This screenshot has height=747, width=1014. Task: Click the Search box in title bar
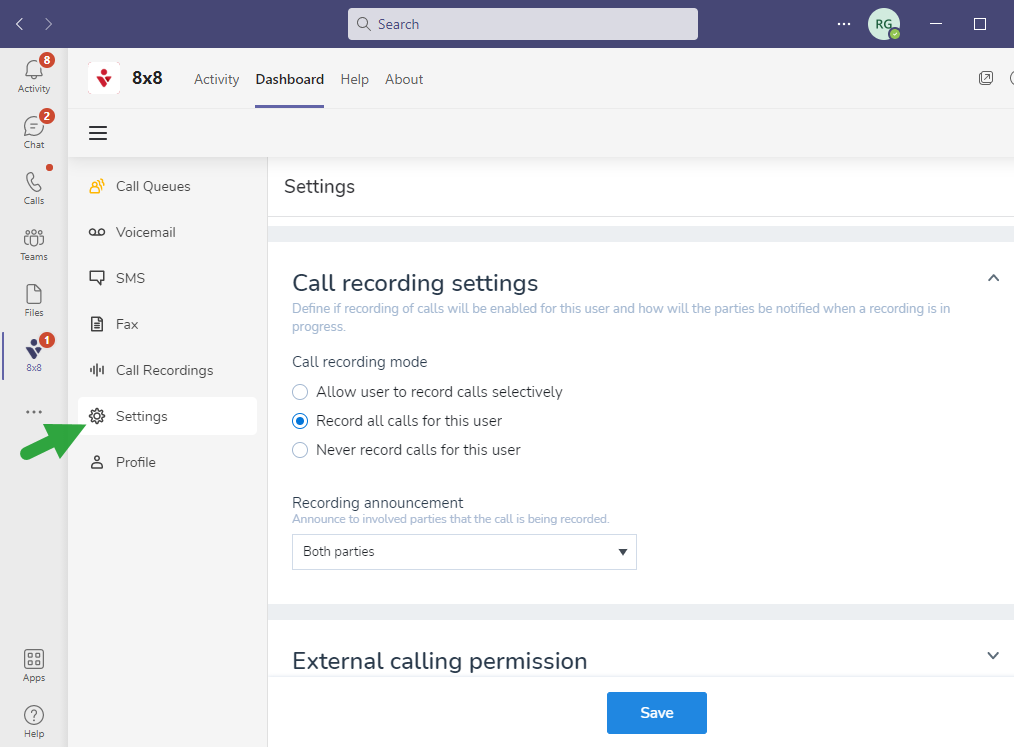point(523,24)
